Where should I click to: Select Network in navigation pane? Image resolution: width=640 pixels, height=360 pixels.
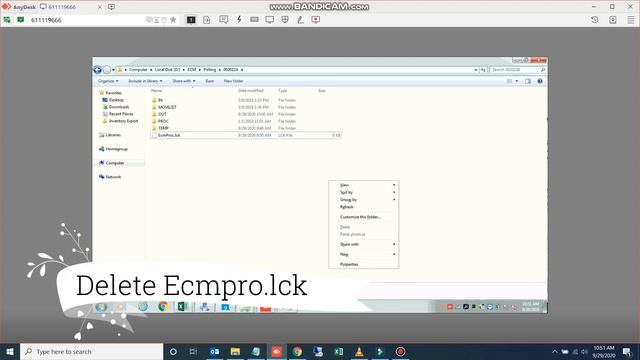coord(113,177)
